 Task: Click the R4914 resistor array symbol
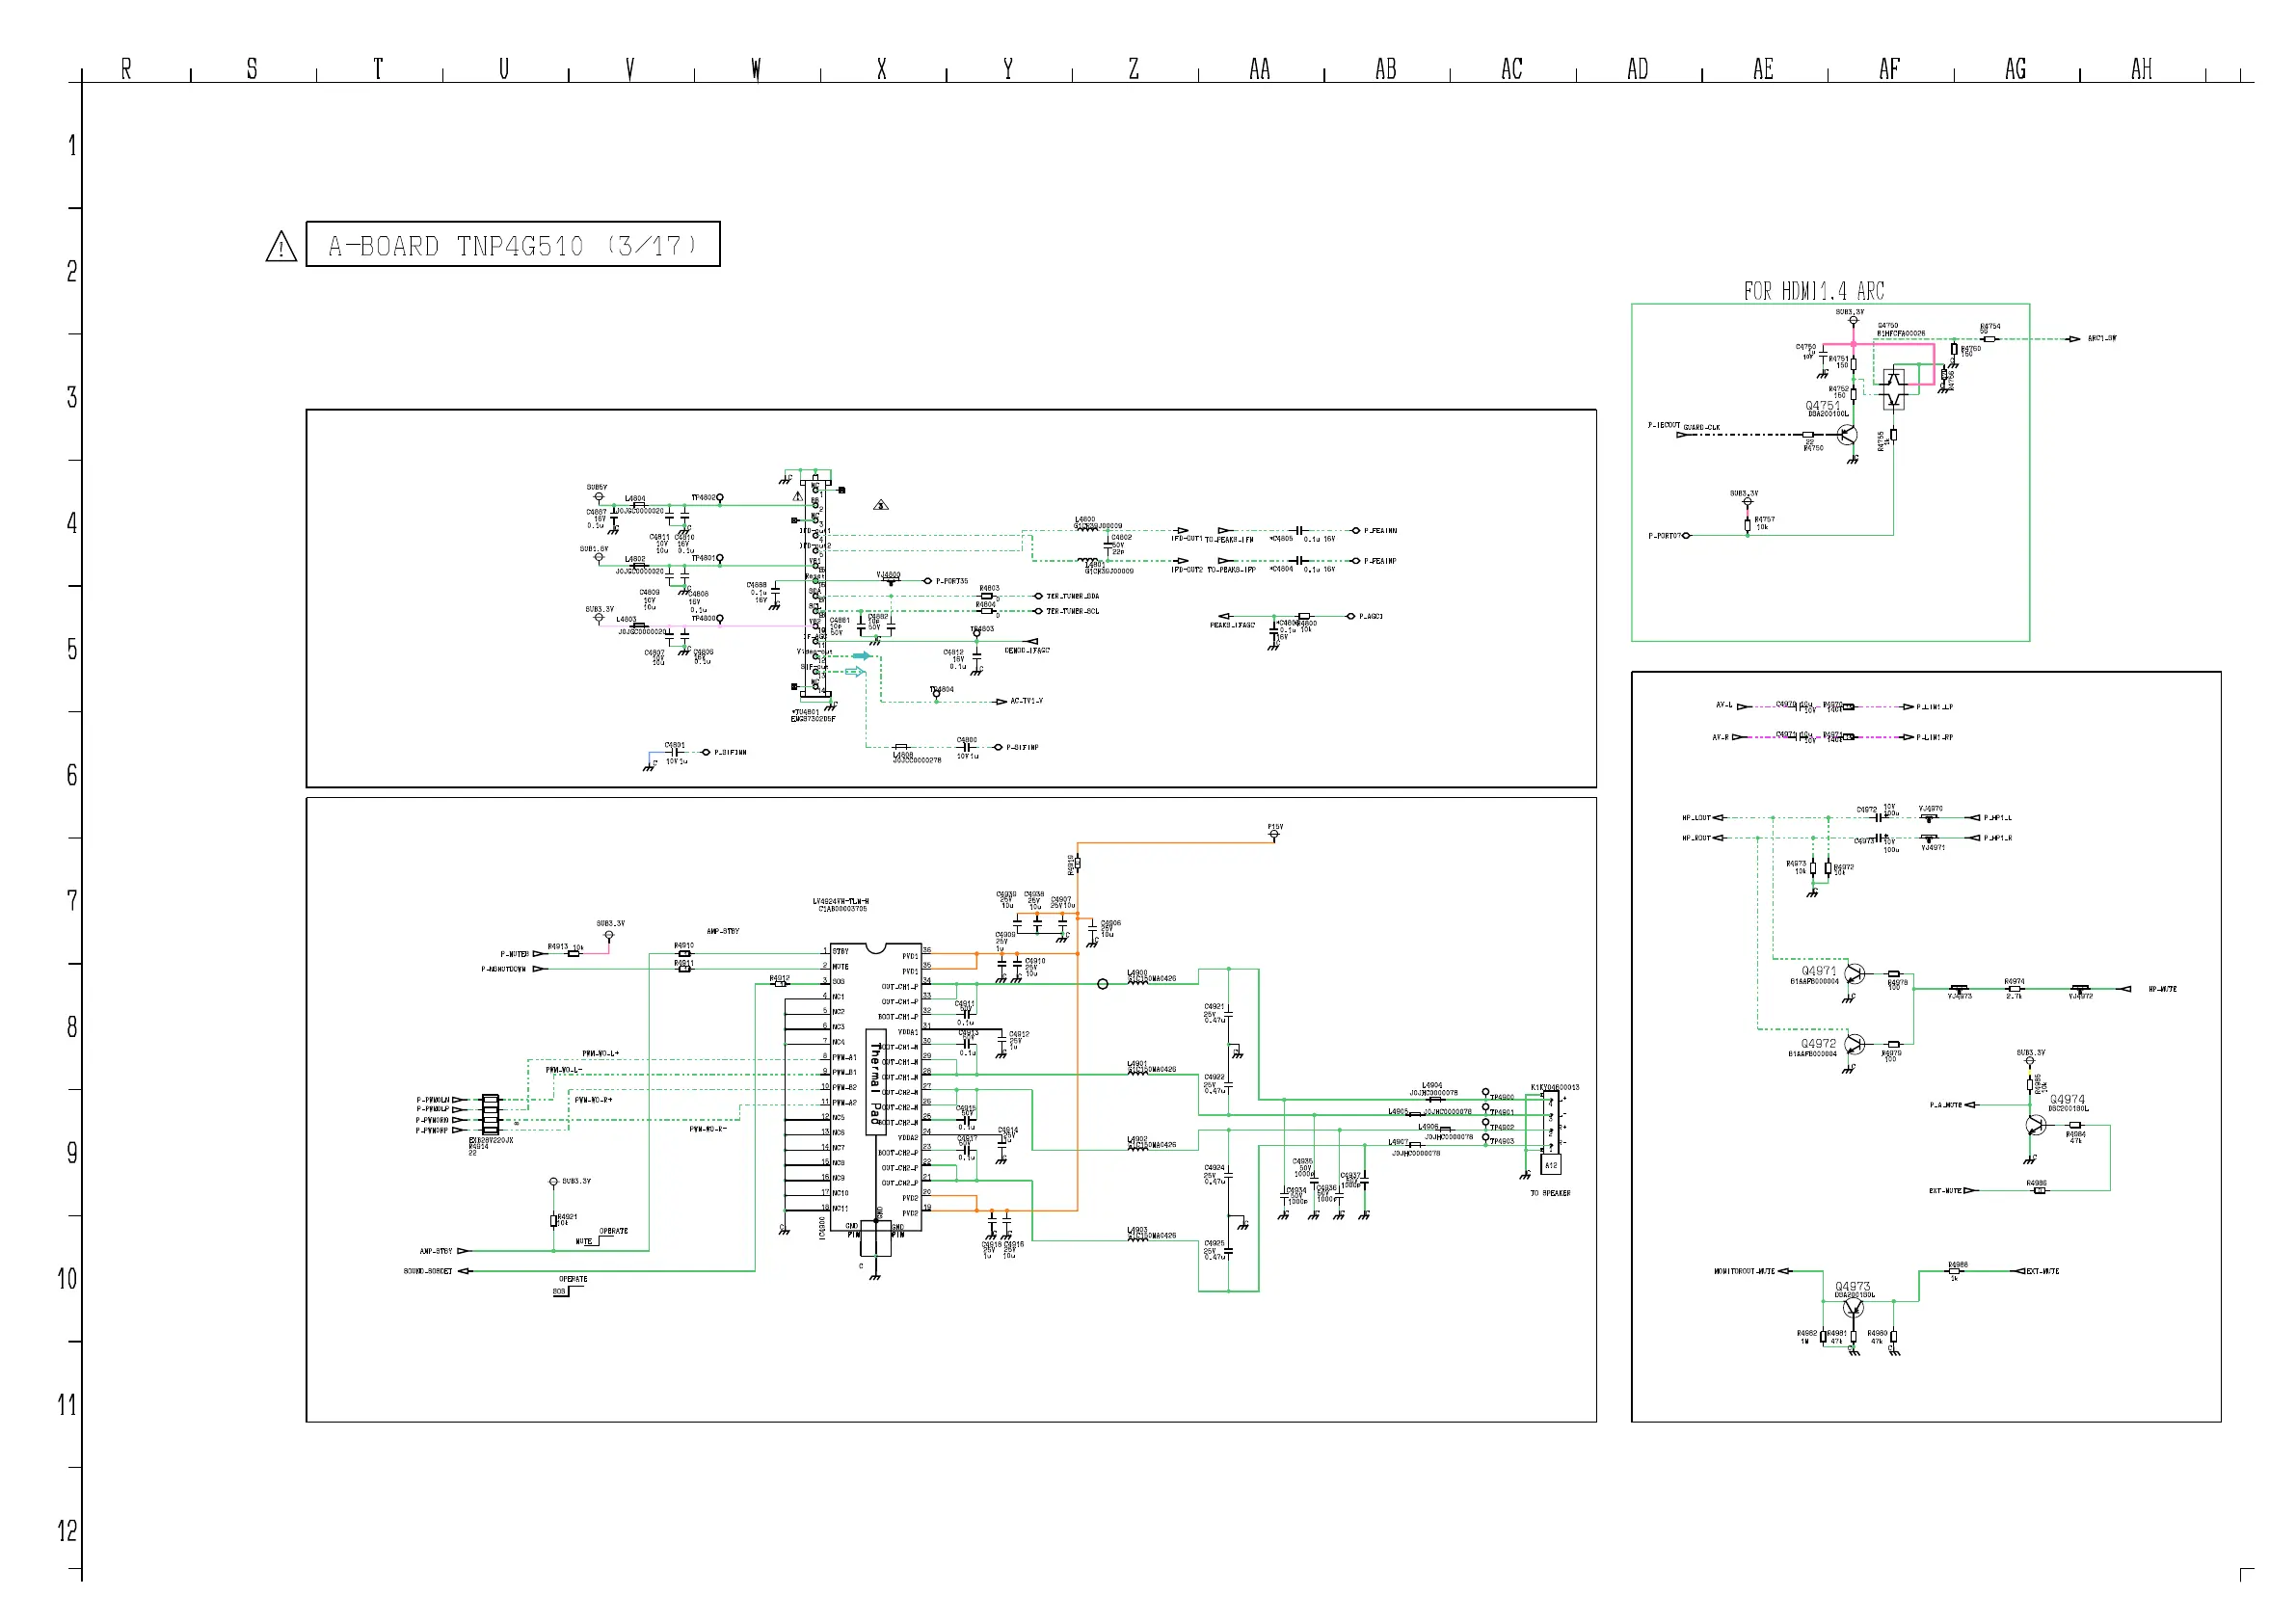tap(490, 1114)
